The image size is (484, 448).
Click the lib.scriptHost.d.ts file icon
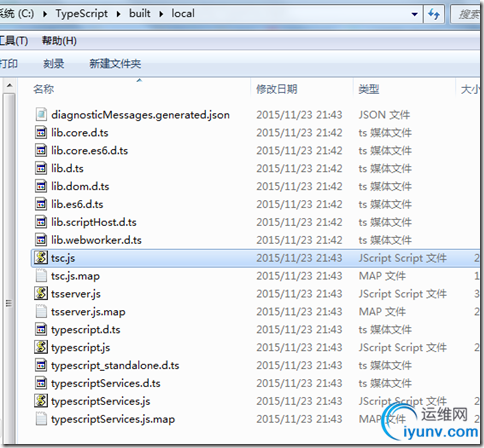pos(41,222)
